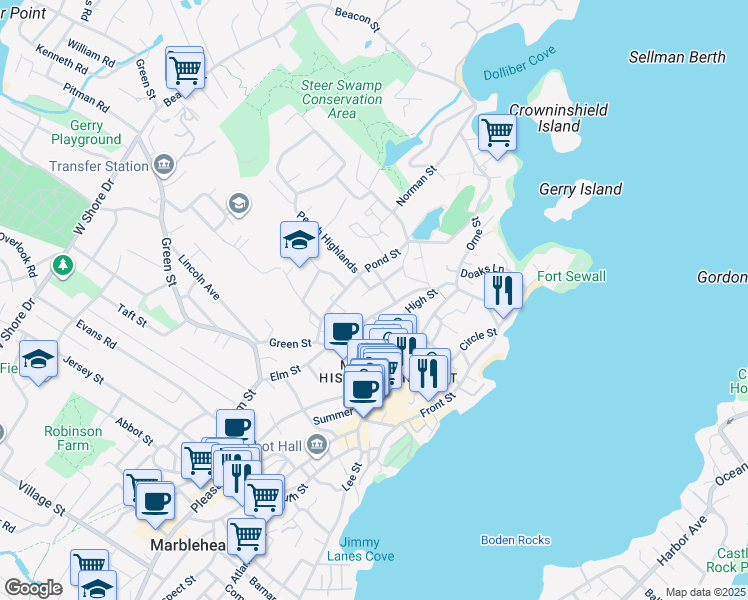748x600 pixels.
Task: Click the coffee cup marker near Green St
Action: click(x=343, y=331)
